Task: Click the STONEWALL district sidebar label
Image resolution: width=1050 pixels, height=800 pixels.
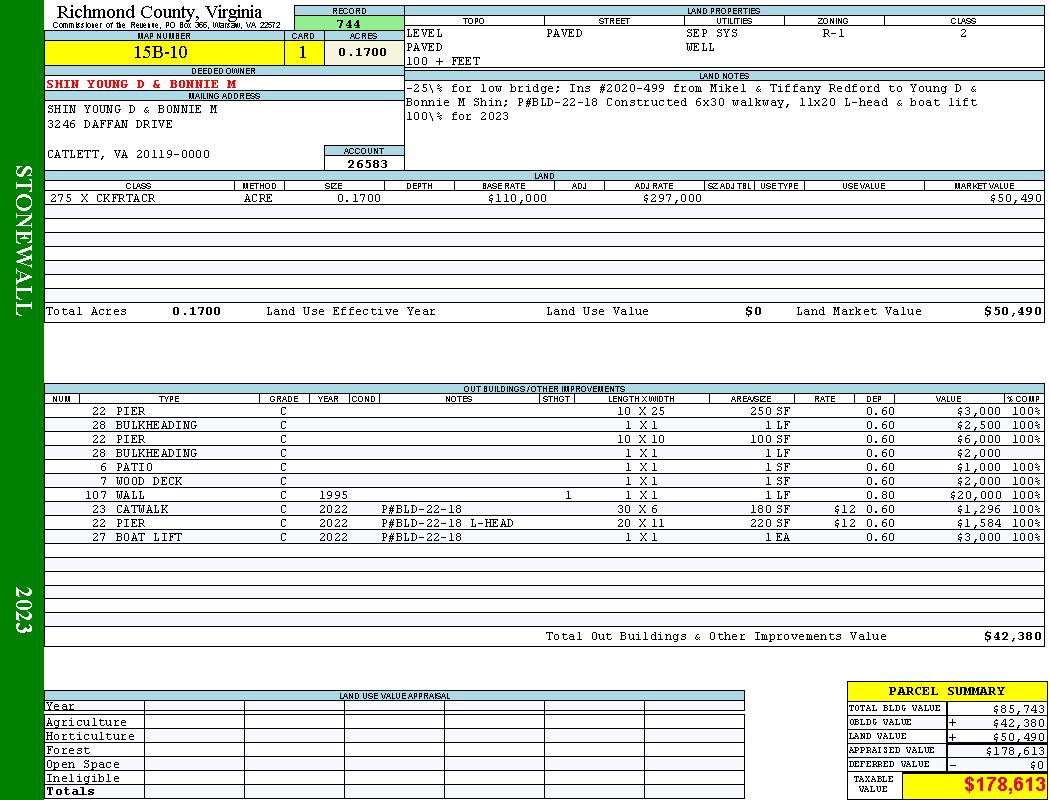Action: (23, 240)
